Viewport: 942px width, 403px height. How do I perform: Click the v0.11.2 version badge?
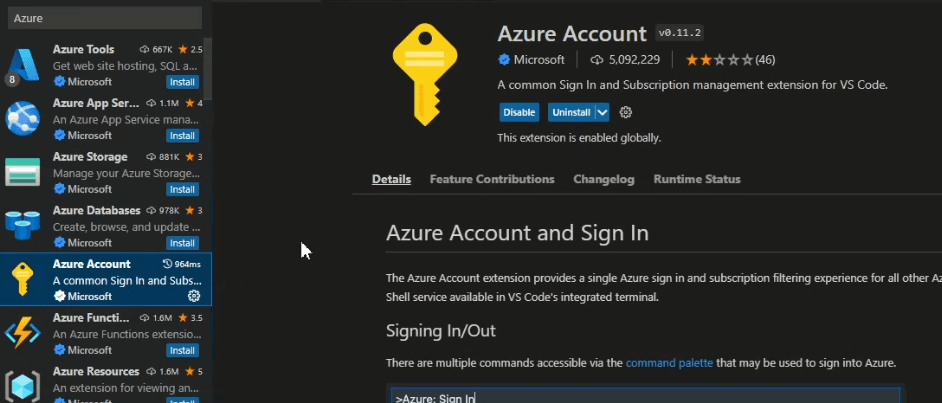coord(680,33)
